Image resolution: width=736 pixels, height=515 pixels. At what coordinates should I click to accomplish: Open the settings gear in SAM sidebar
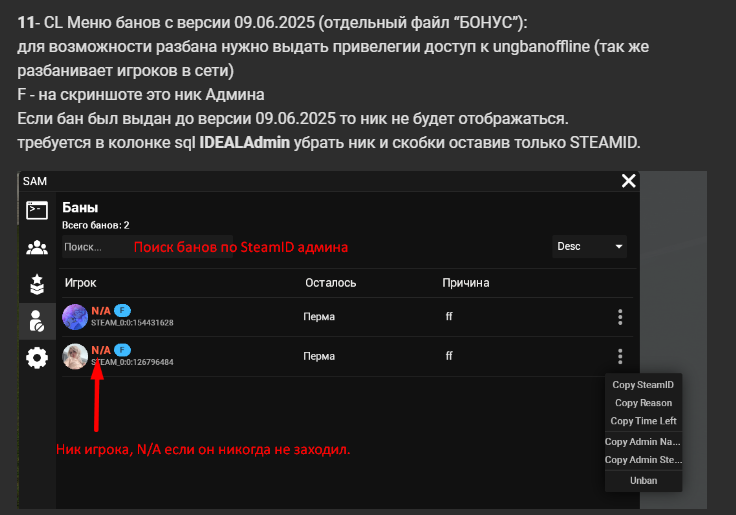37,358
